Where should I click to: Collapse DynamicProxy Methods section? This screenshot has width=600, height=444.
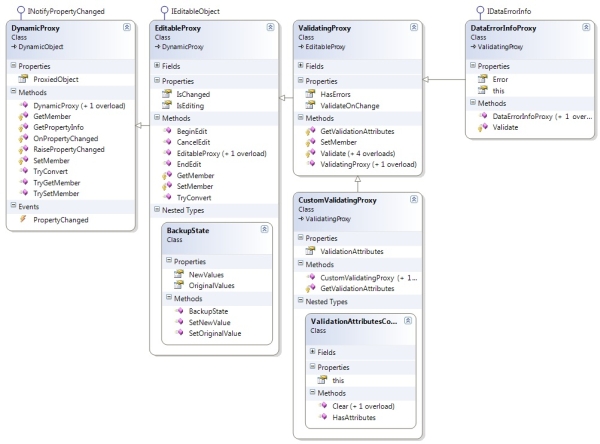point(13,91)
